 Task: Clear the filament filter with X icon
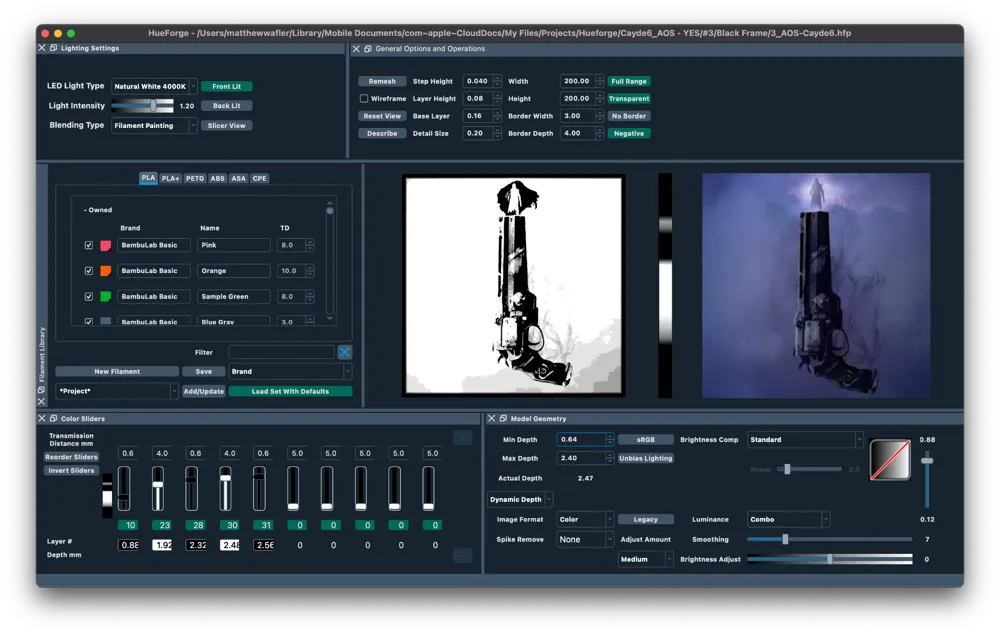[344, 352]
